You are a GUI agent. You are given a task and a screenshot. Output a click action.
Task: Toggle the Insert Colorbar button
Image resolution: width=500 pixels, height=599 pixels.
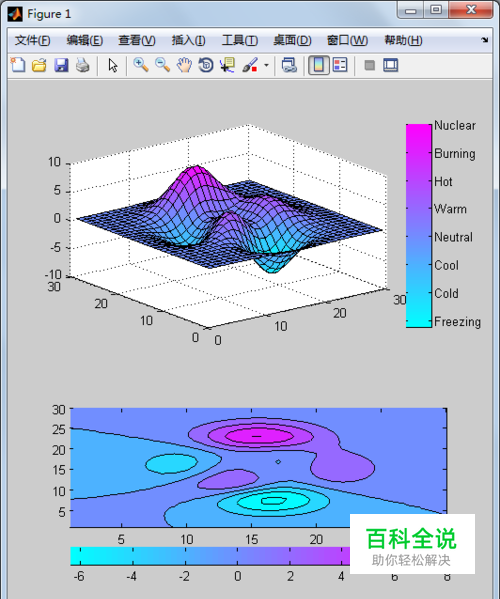tap(319, 65)
